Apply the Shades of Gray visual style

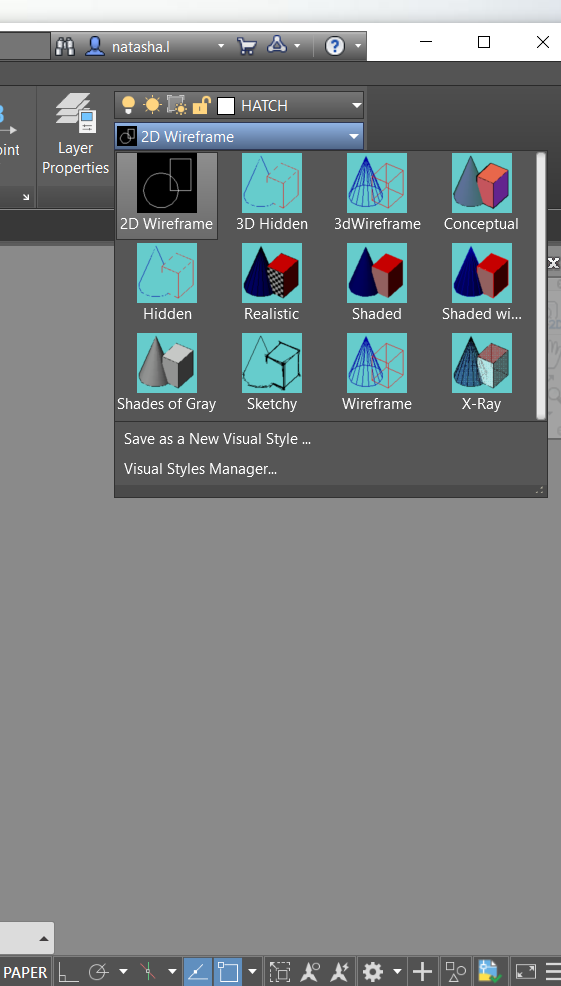click(167, 374)
